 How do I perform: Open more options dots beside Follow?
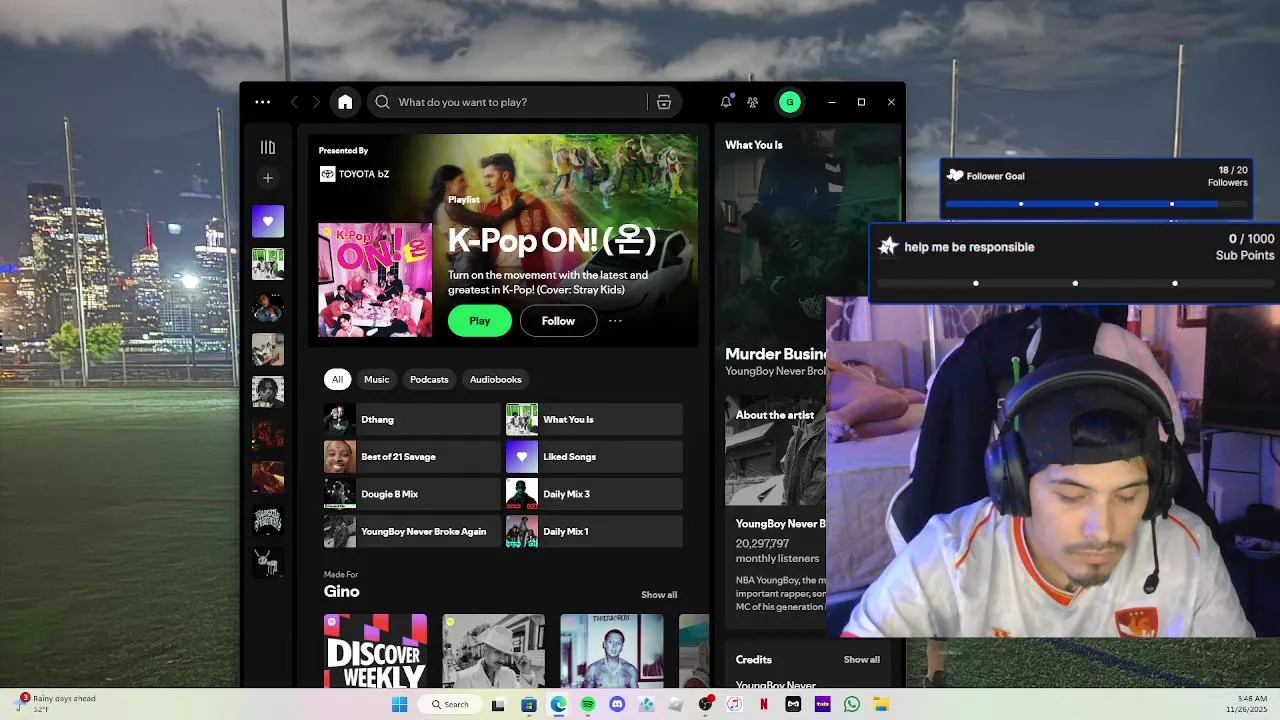pos(615,321)
